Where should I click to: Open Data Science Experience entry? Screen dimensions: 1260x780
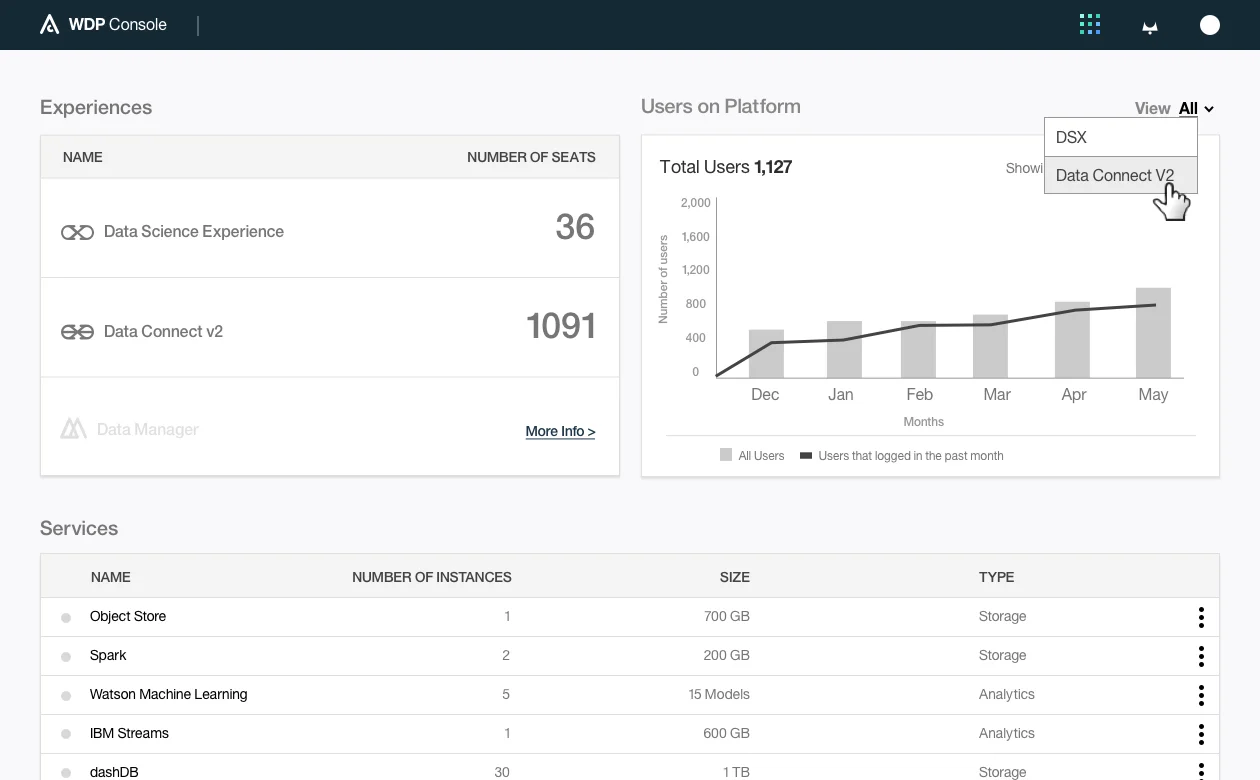194,231
